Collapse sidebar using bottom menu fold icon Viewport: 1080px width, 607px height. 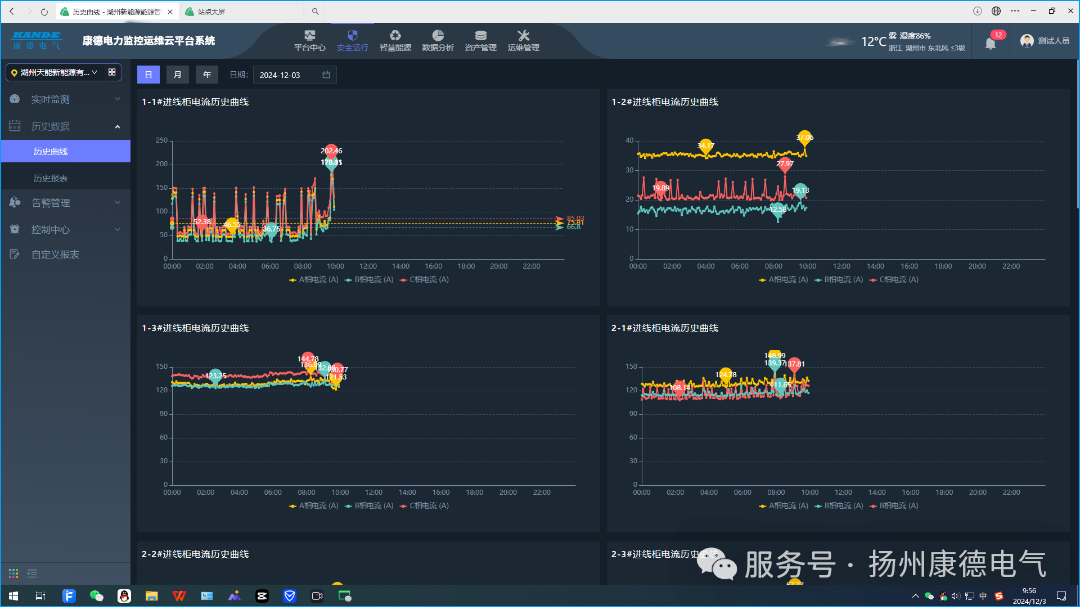(x=33, y=573)
